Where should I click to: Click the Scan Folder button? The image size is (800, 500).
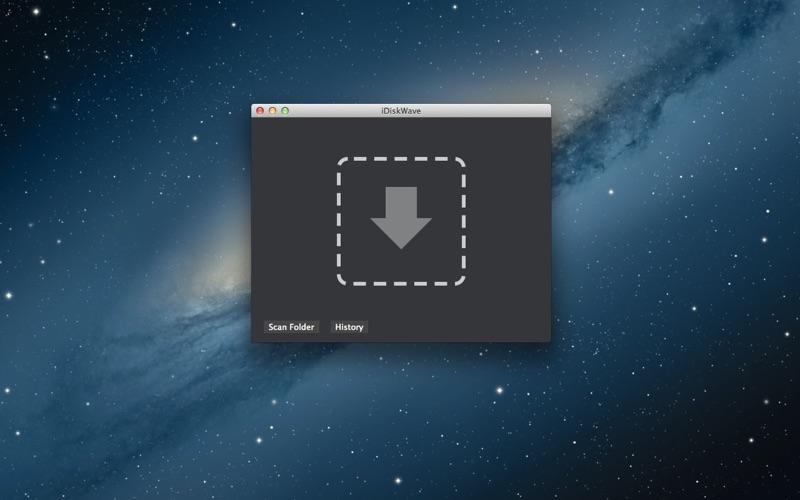(x=291, y=327)
